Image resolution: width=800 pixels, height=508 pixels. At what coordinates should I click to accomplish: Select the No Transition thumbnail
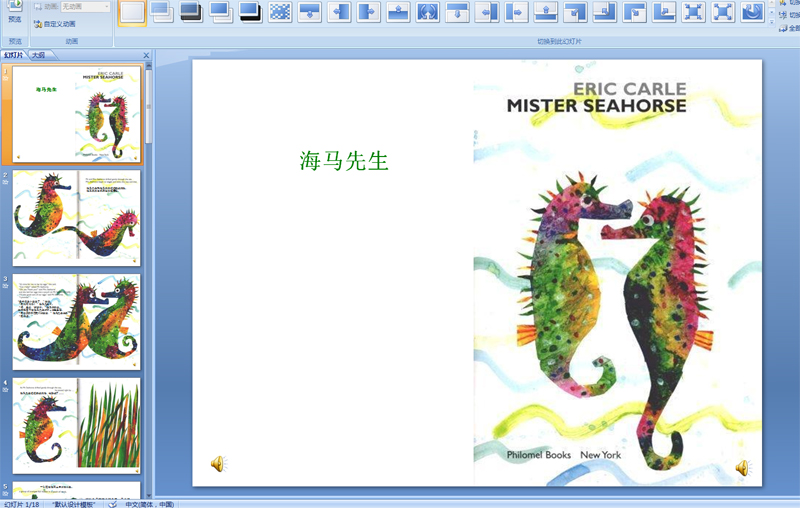click(x=132, y=12)
